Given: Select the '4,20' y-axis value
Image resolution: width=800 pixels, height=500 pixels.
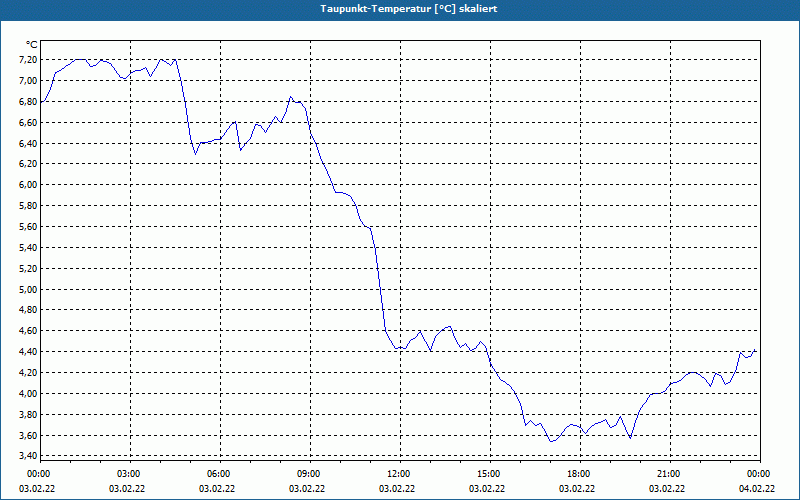Looking at the screenshot, I should click(x=29, y=372).
